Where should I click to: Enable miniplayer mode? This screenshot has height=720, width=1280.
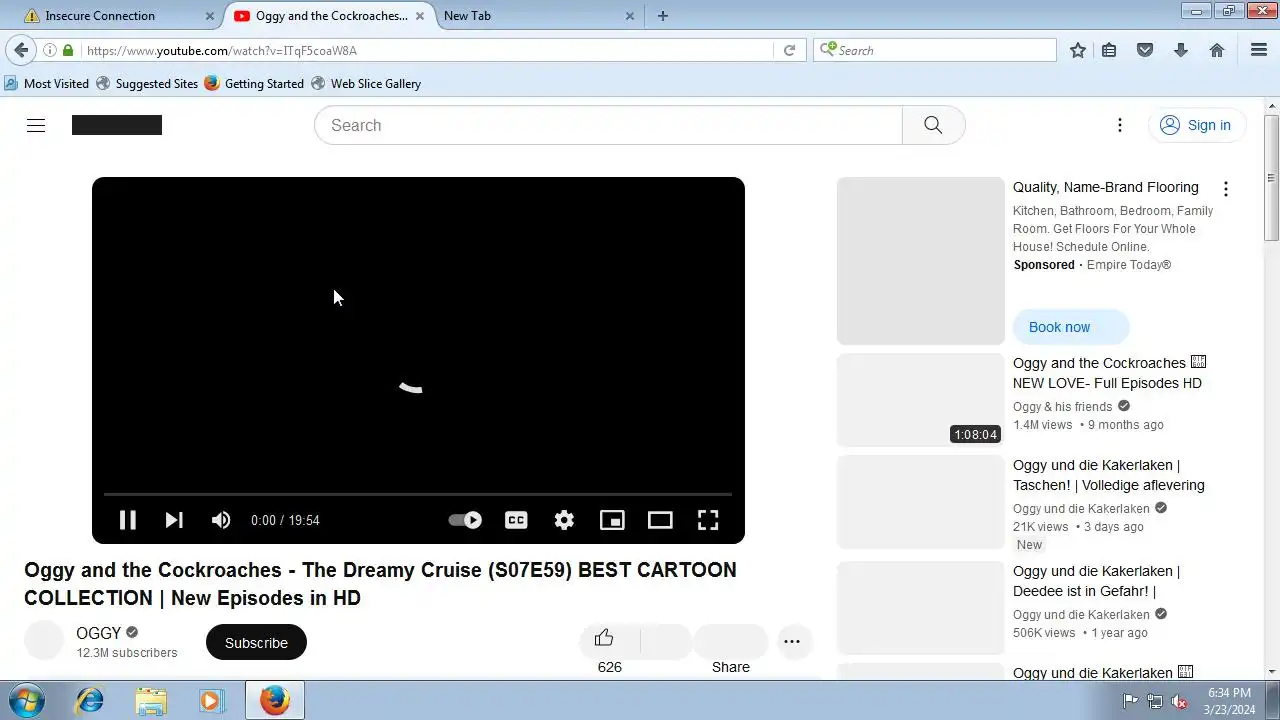pos(612,520)
